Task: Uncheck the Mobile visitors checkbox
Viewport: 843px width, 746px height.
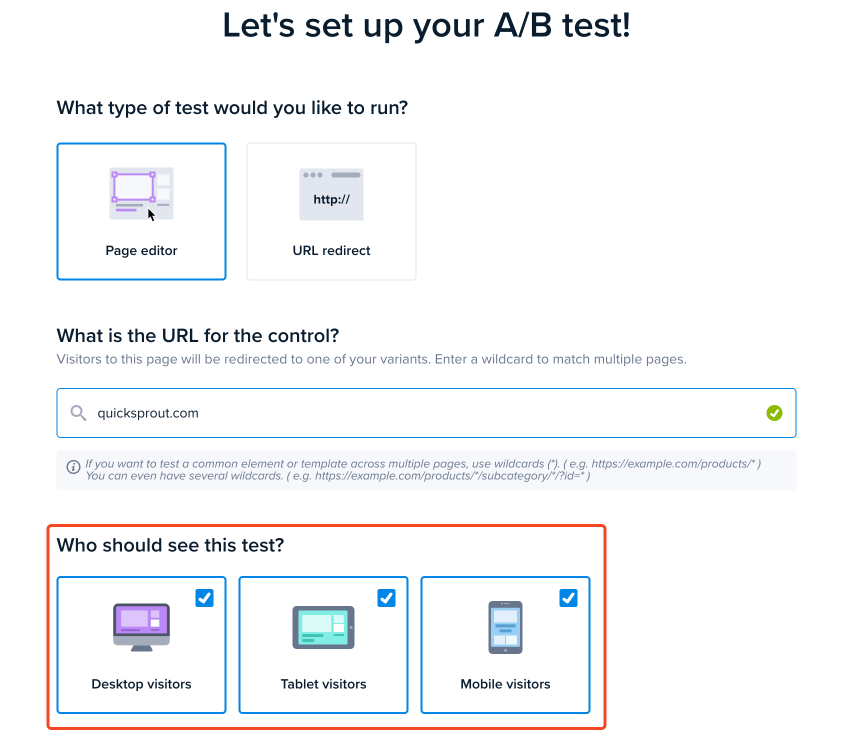Action: tap(568, 598)
